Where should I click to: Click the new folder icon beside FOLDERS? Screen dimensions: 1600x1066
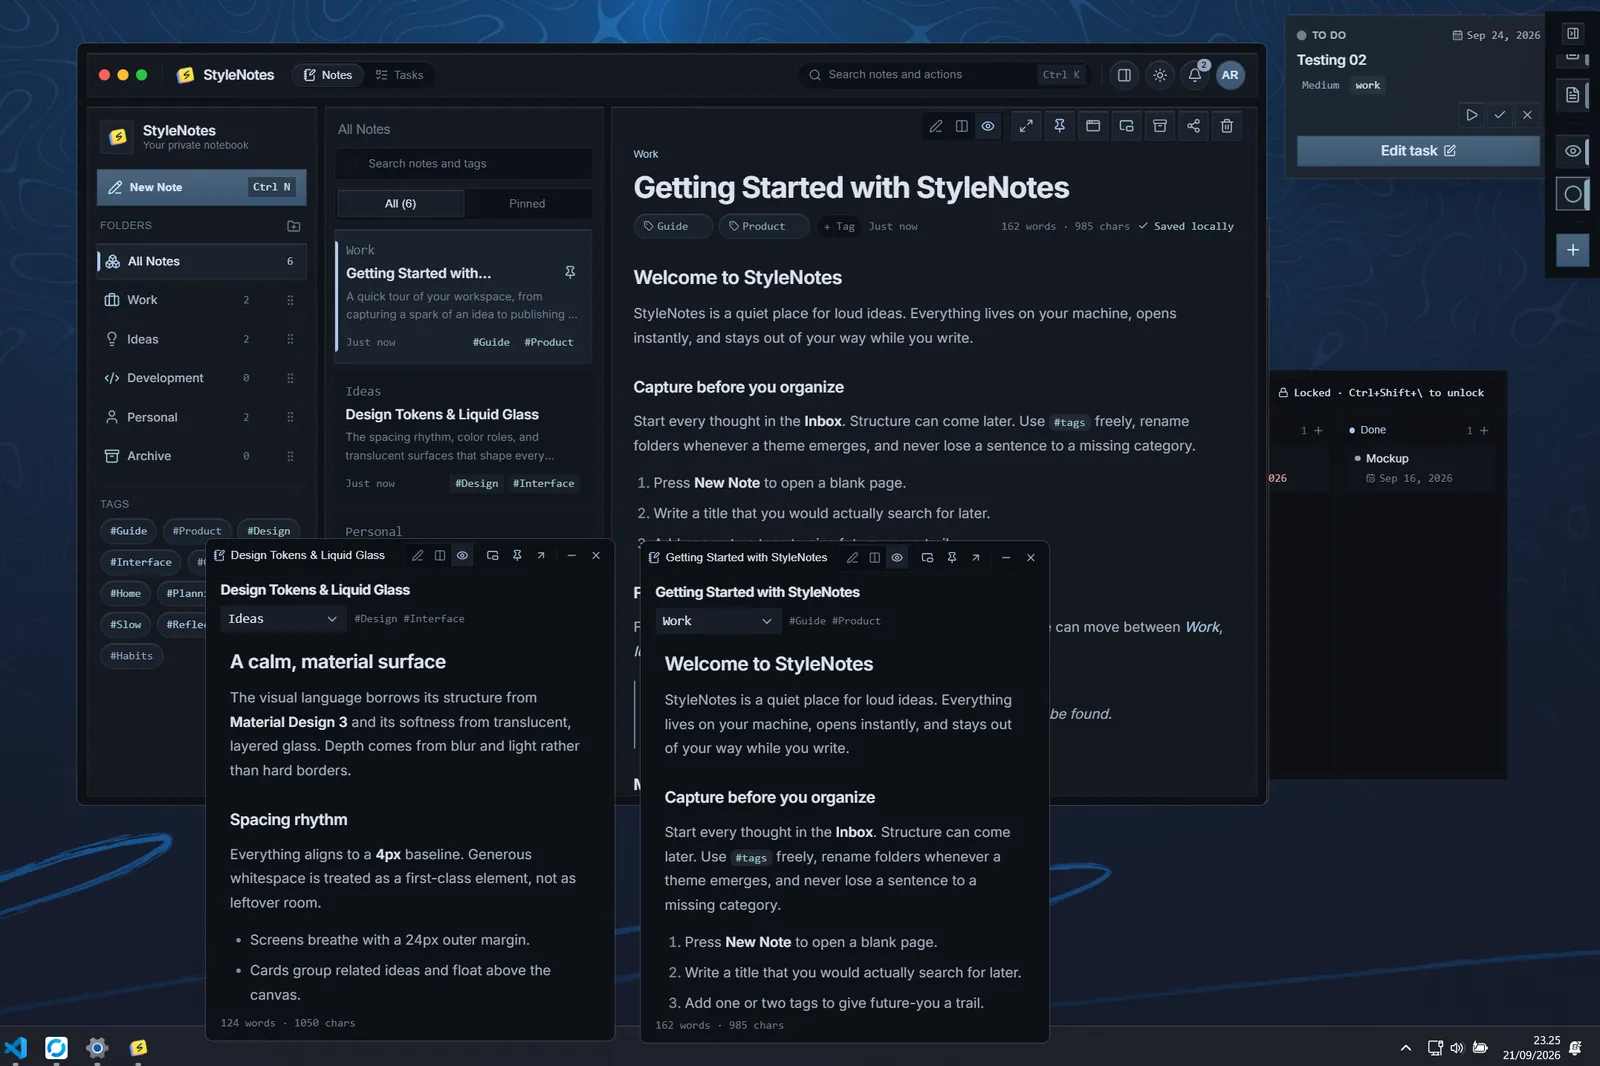click(293, 226)
